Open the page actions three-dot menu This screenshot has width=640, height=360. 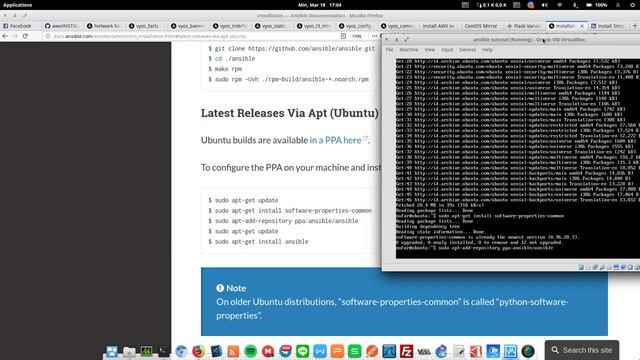pyautogui.click(x=374, y=36)
